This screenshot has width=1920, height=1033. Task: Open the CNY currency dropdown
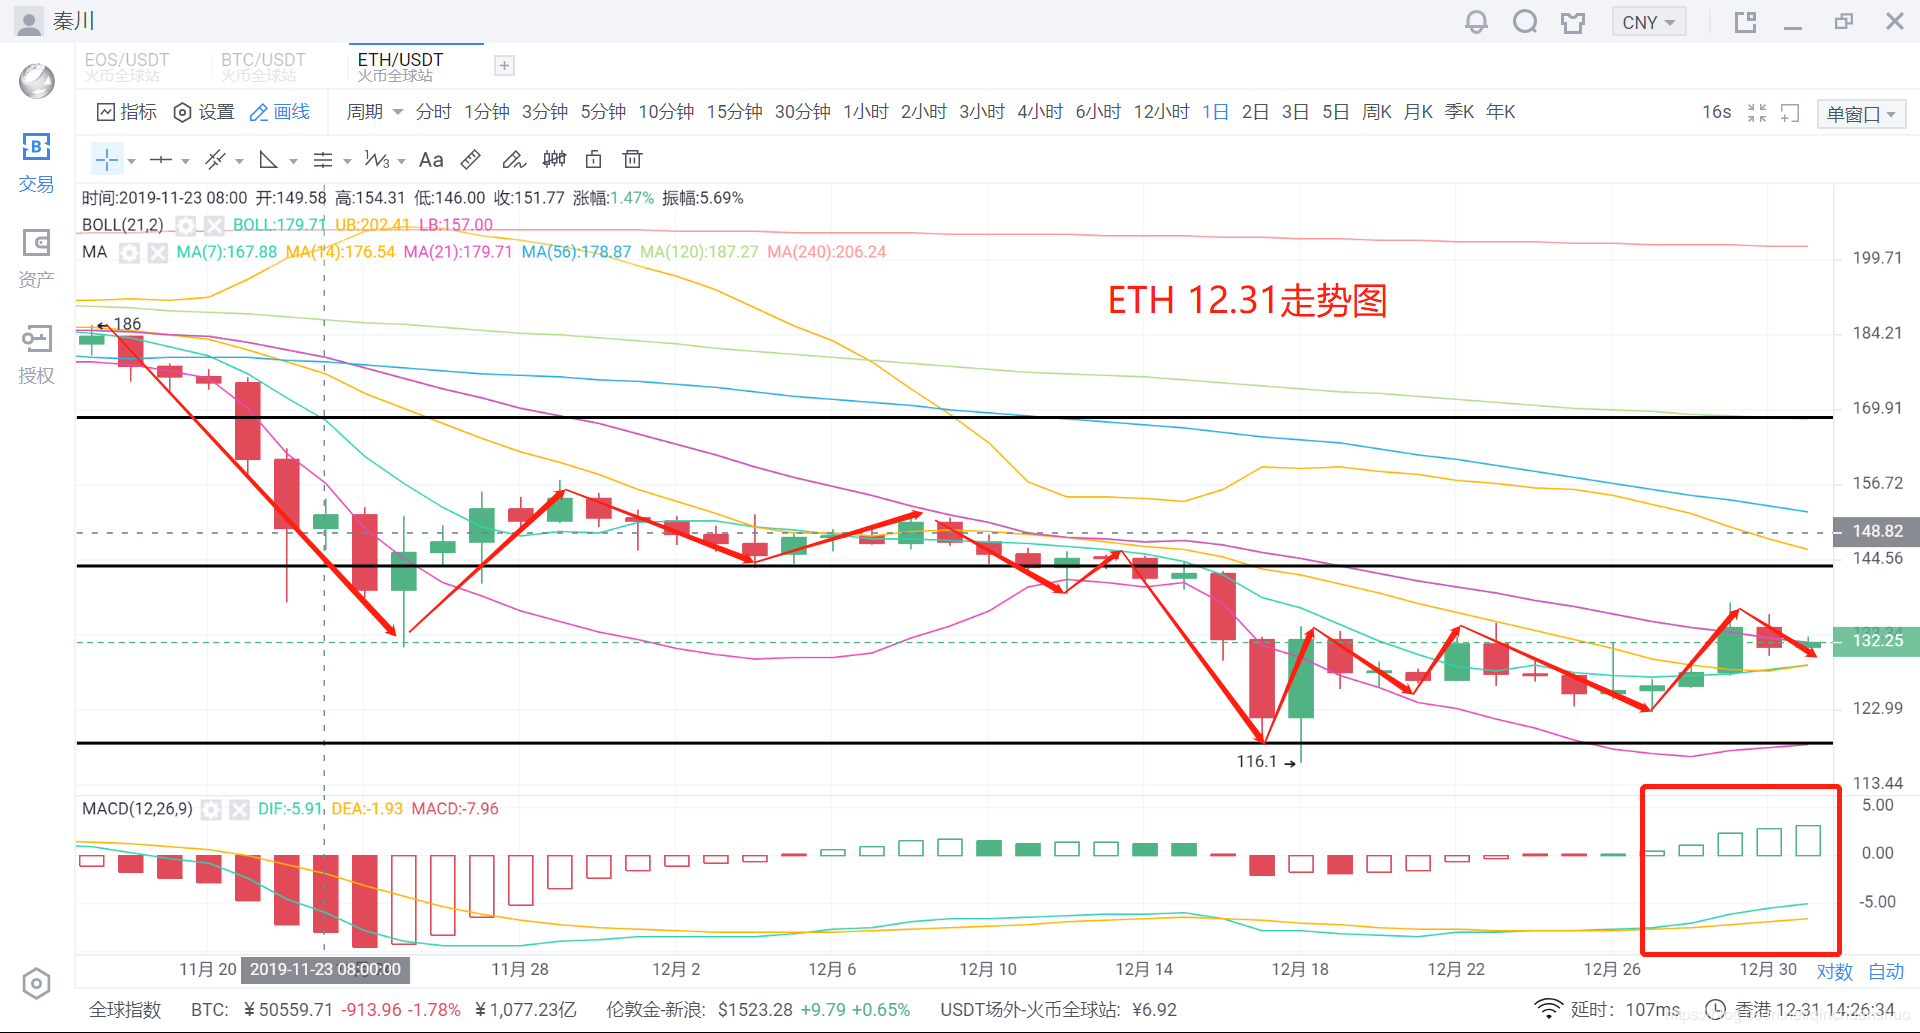pyautogui.click(x=1648, y=22)
